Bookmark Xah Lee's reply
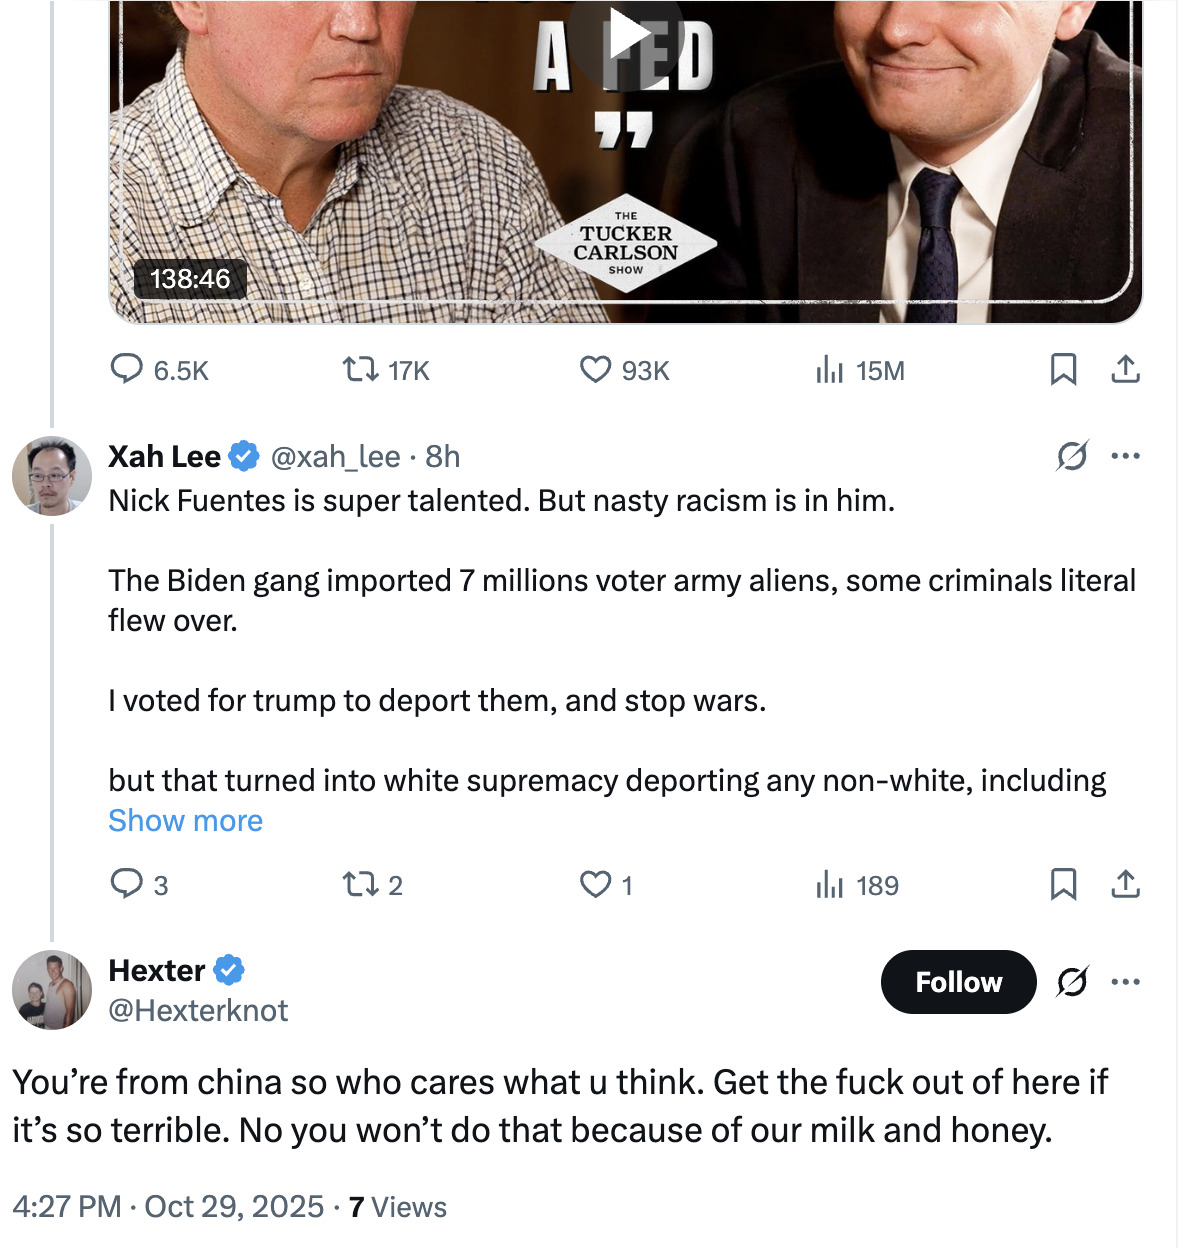1180x1248 pixels. coord(1063,884)
